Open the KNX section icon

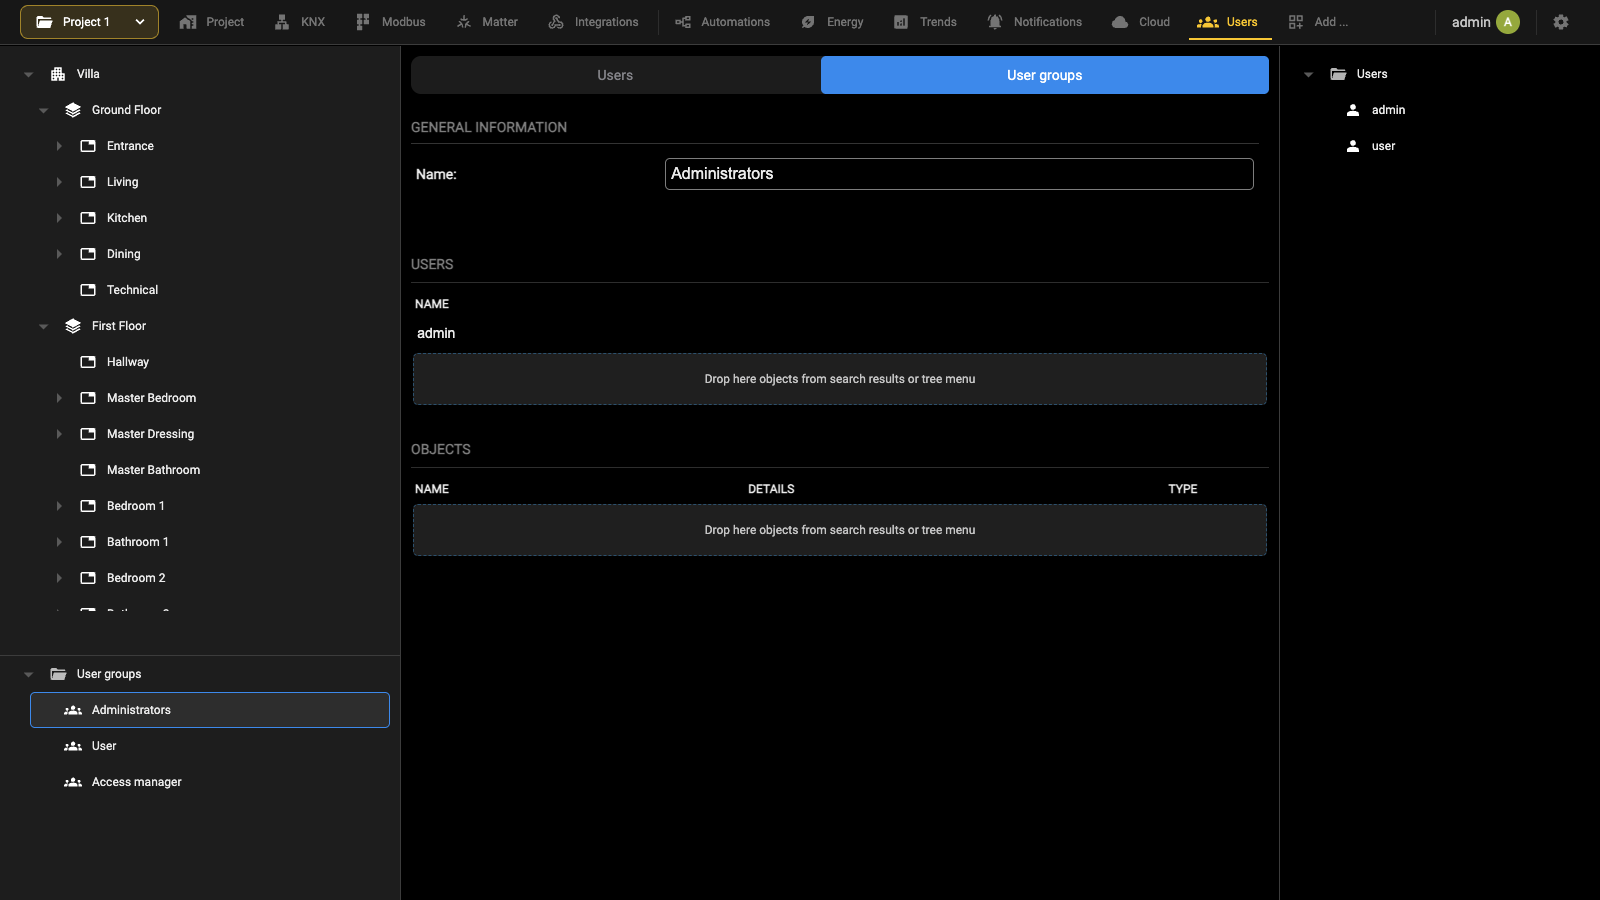[x=282, y=22]
